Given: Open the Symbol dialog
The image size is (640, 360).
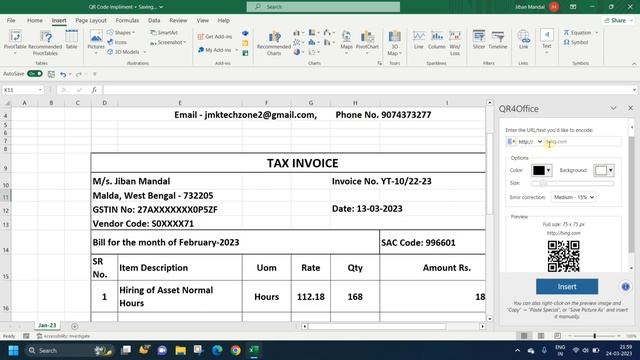Looking at the screenshot, I should 576,42.
